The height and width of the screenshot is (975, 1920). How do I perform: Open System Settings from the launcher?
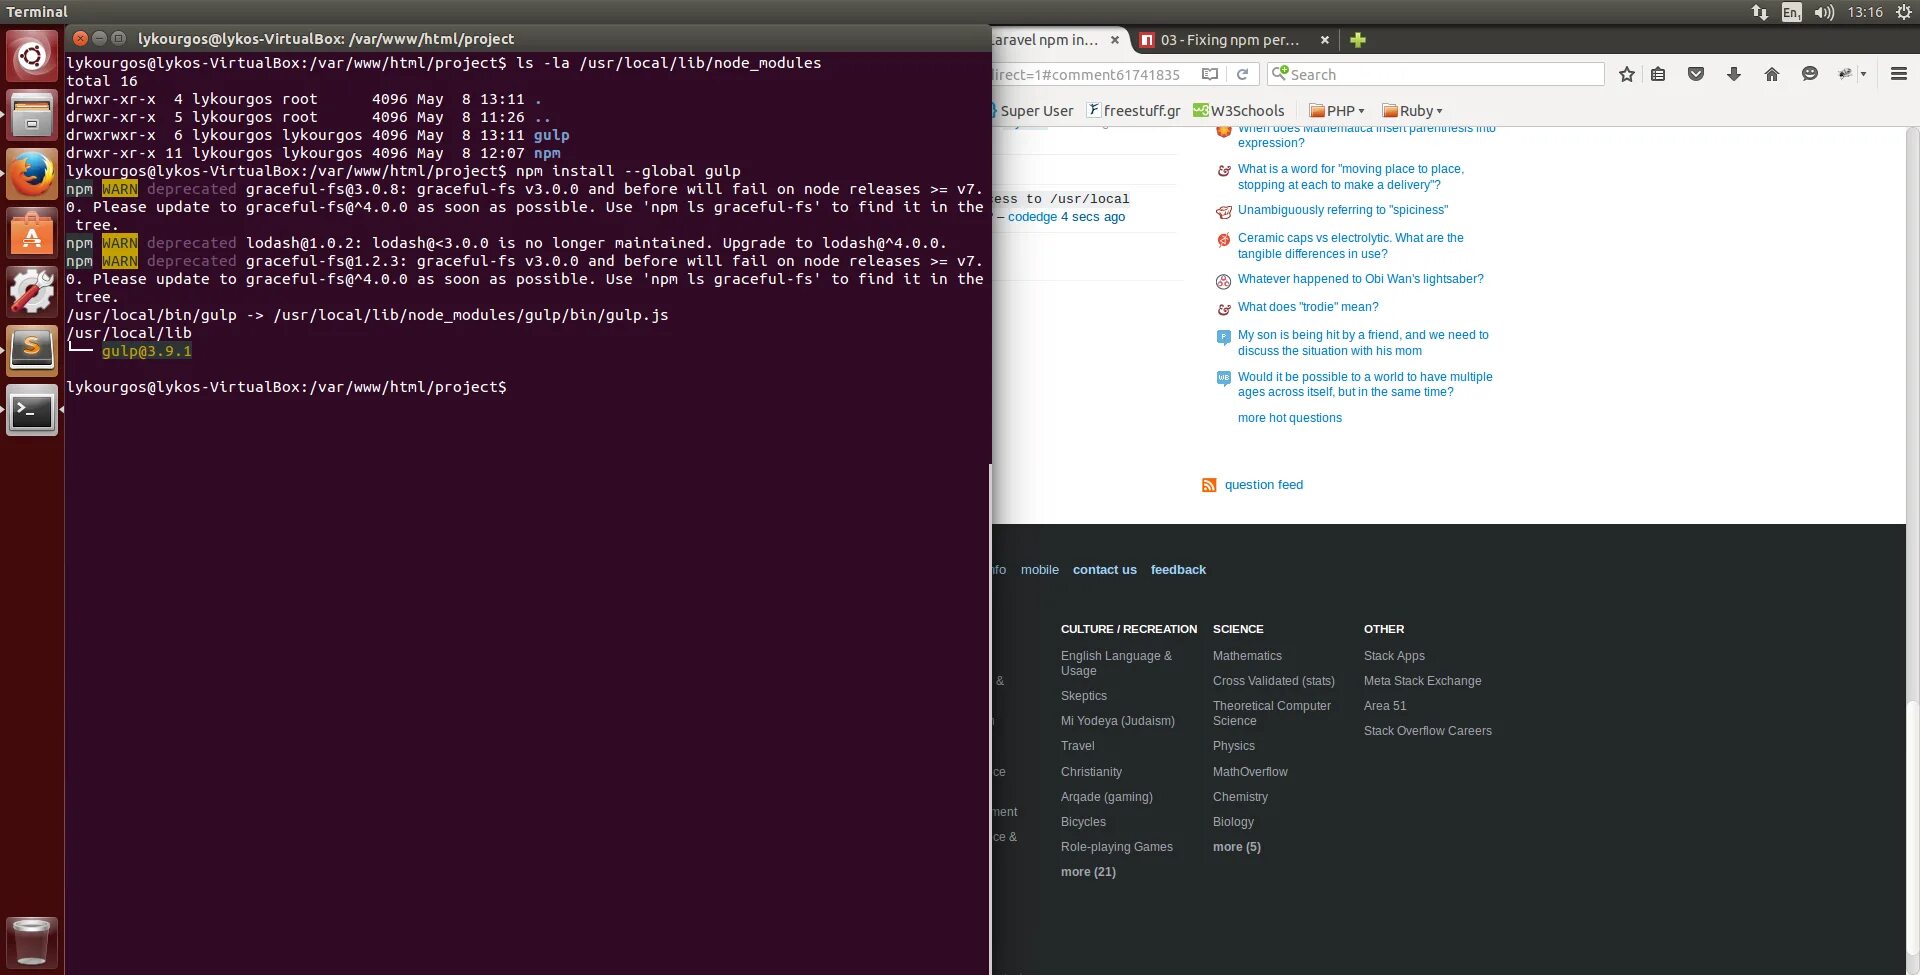[32, 291]
